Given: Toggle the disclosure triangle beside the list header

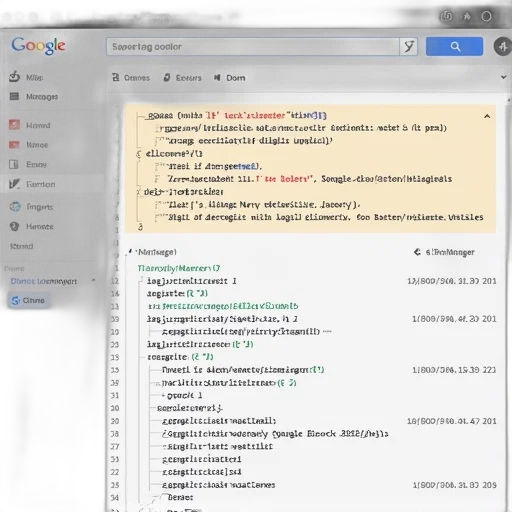Looking at the screenshot, I should coord(129,252).
